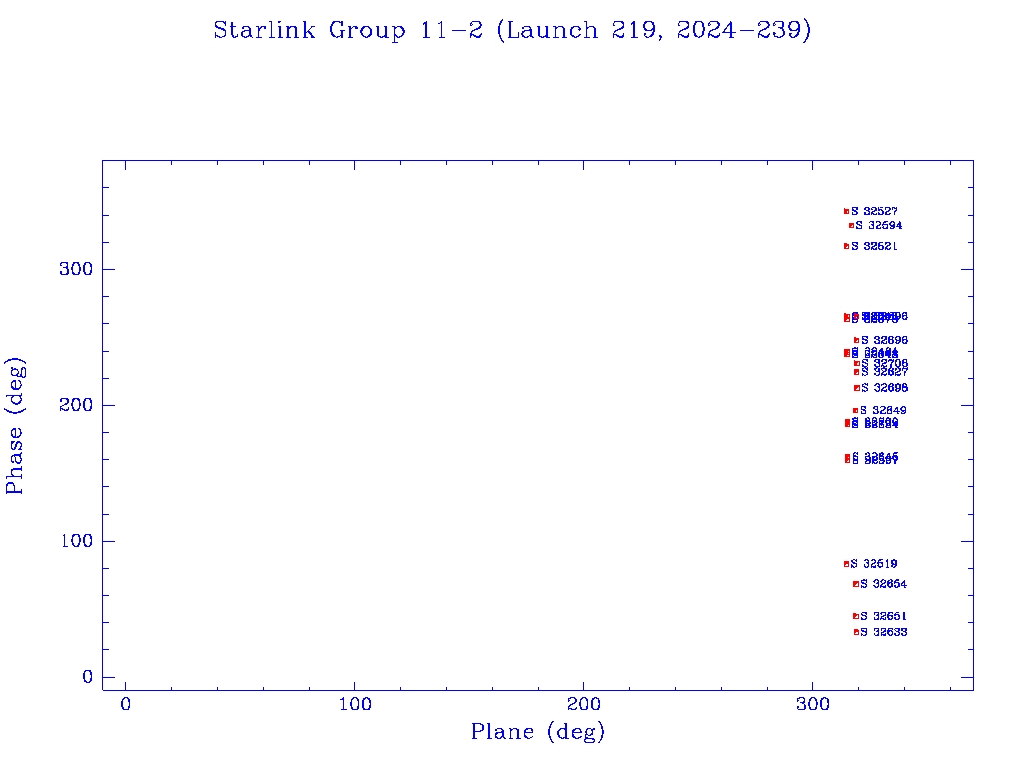This screenshot has width=1024, height=768.
Task: Click the 0 tick label on Phase axis
Action: click(88, 677)
